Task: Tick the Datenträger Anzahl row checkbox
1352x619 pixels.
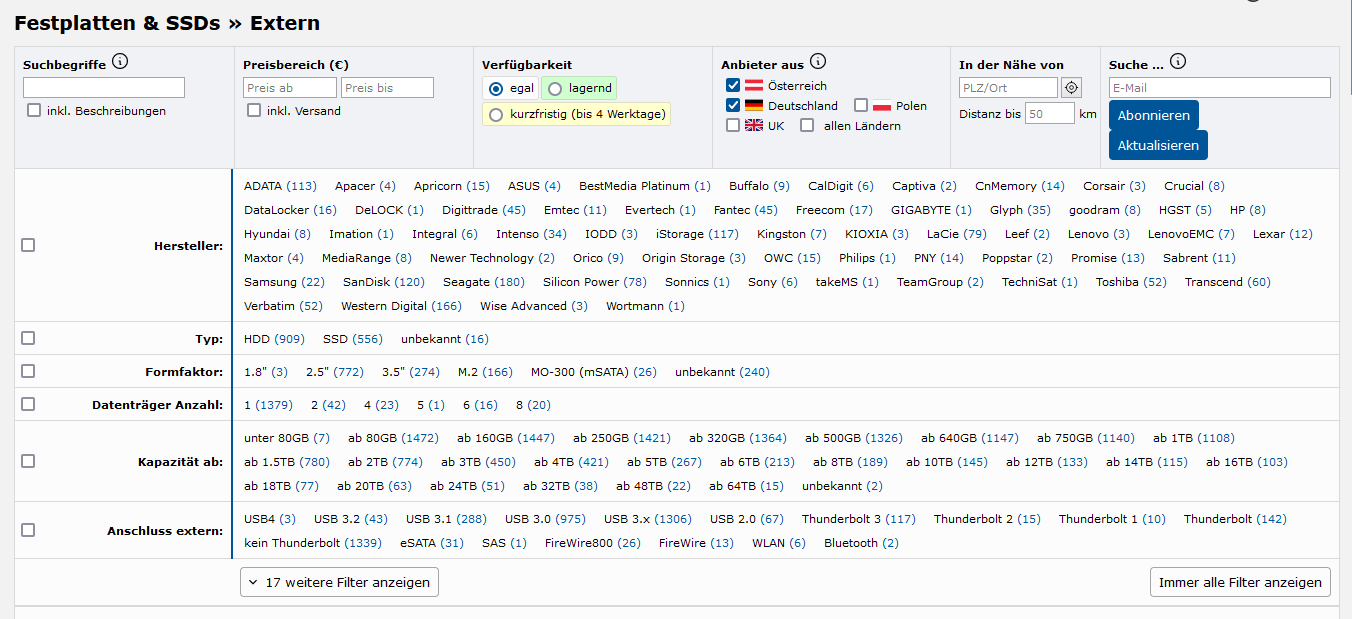Action: point(28,404)
